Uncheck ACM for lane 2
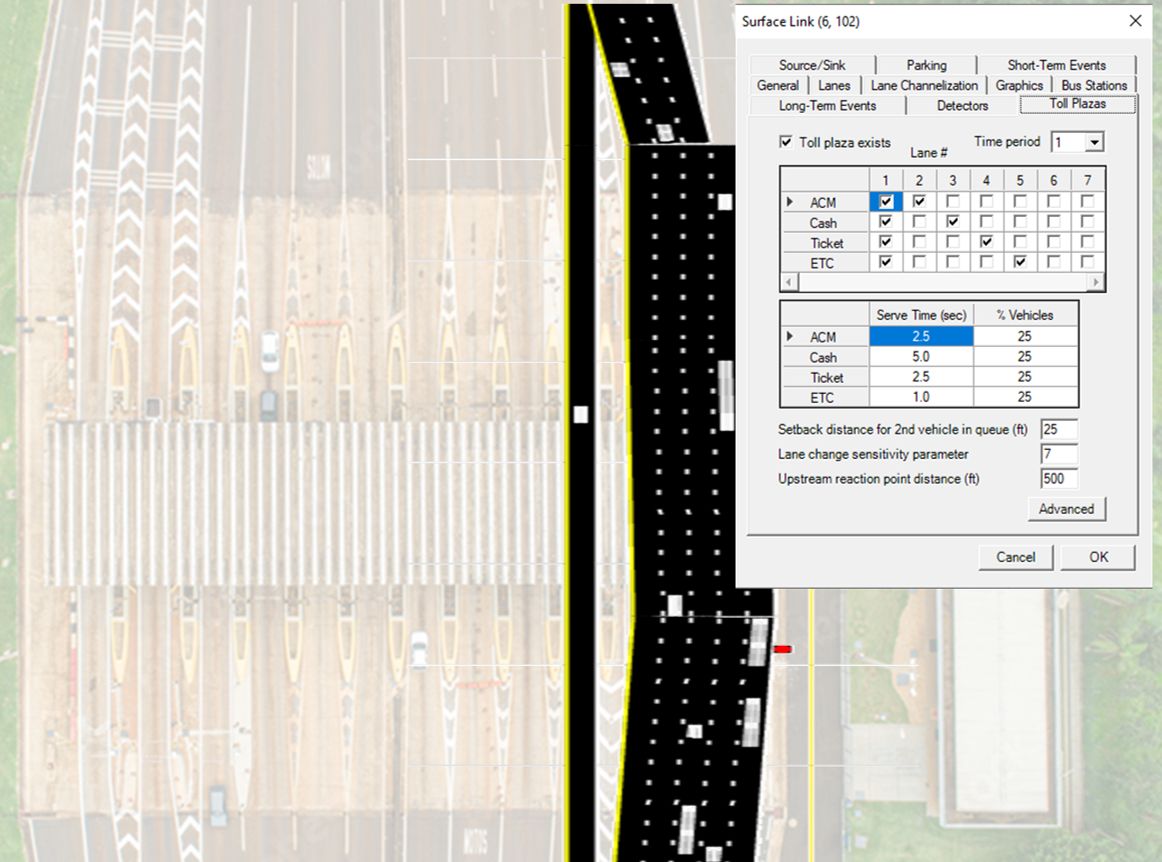This screenshot has width=1162, height=862. point(919,202)
